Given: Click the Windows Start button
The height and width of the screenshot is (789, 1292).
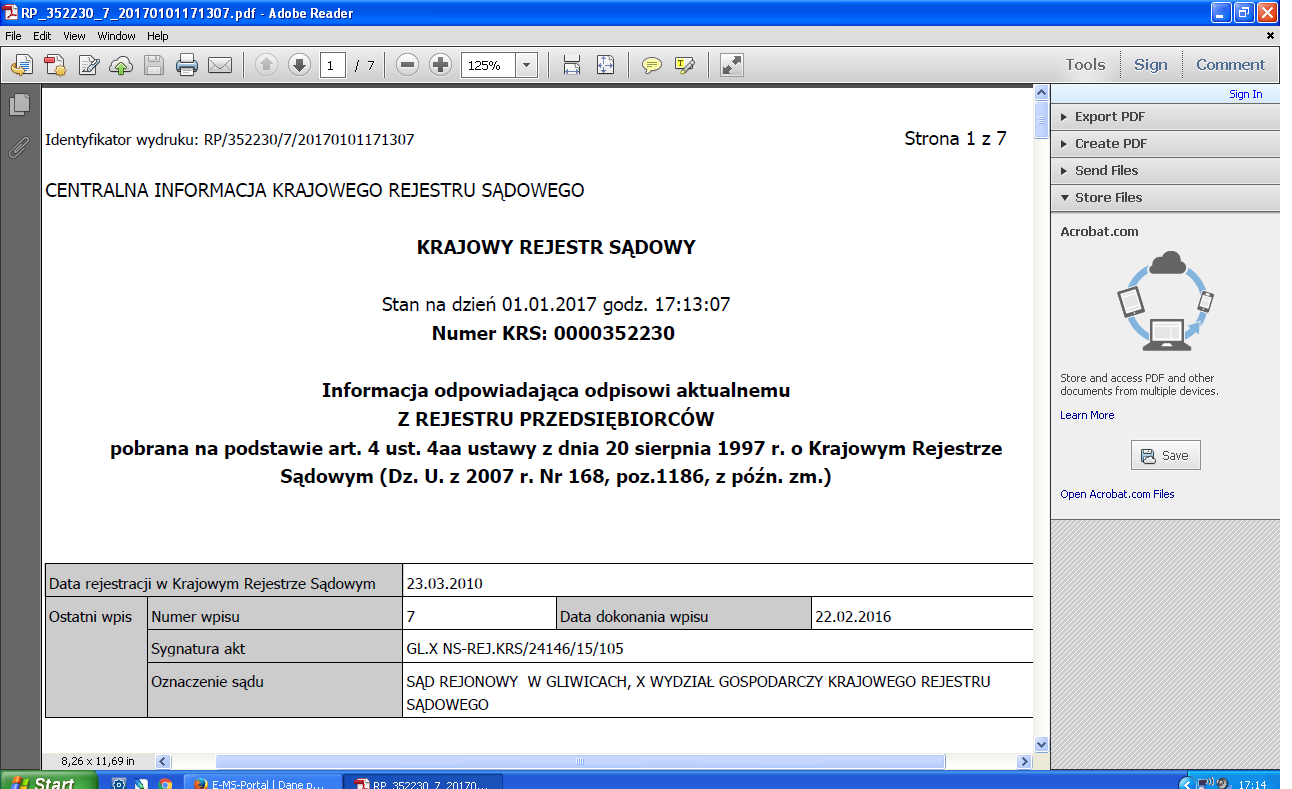Looking at the screenshot, I should tap(48, 781).
